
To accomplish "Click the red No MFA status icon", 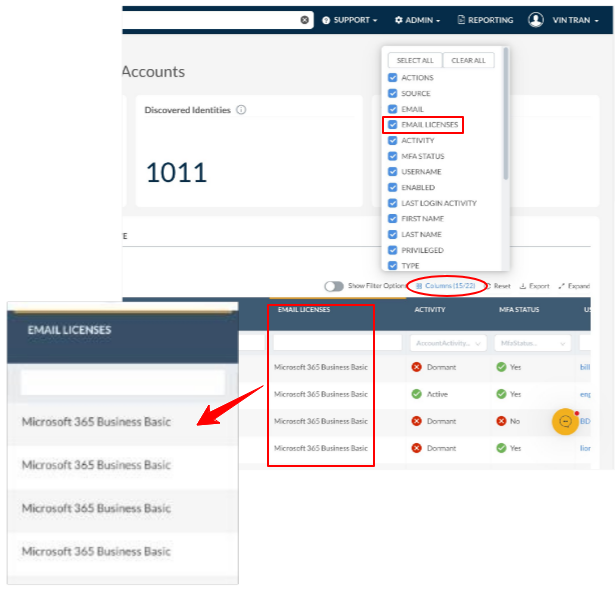I will coord(501,421).
